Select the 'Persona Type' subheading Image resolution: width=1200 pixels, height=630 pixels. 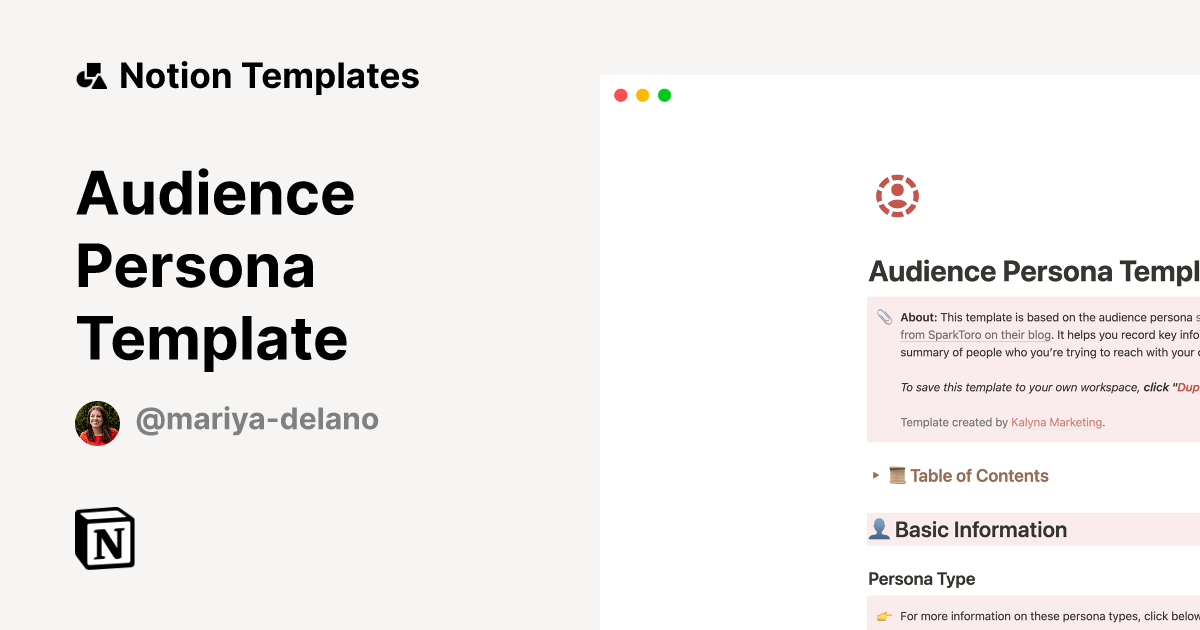pyautogui.click(x=921, y=579)
